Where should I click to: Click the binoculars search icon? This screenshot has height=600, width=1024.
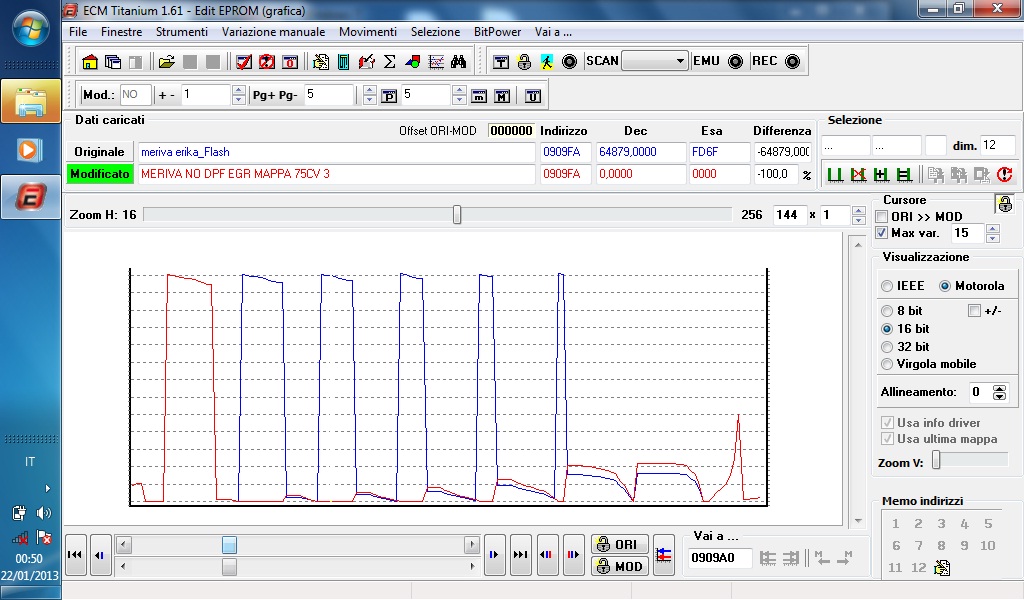click(458, 61)
